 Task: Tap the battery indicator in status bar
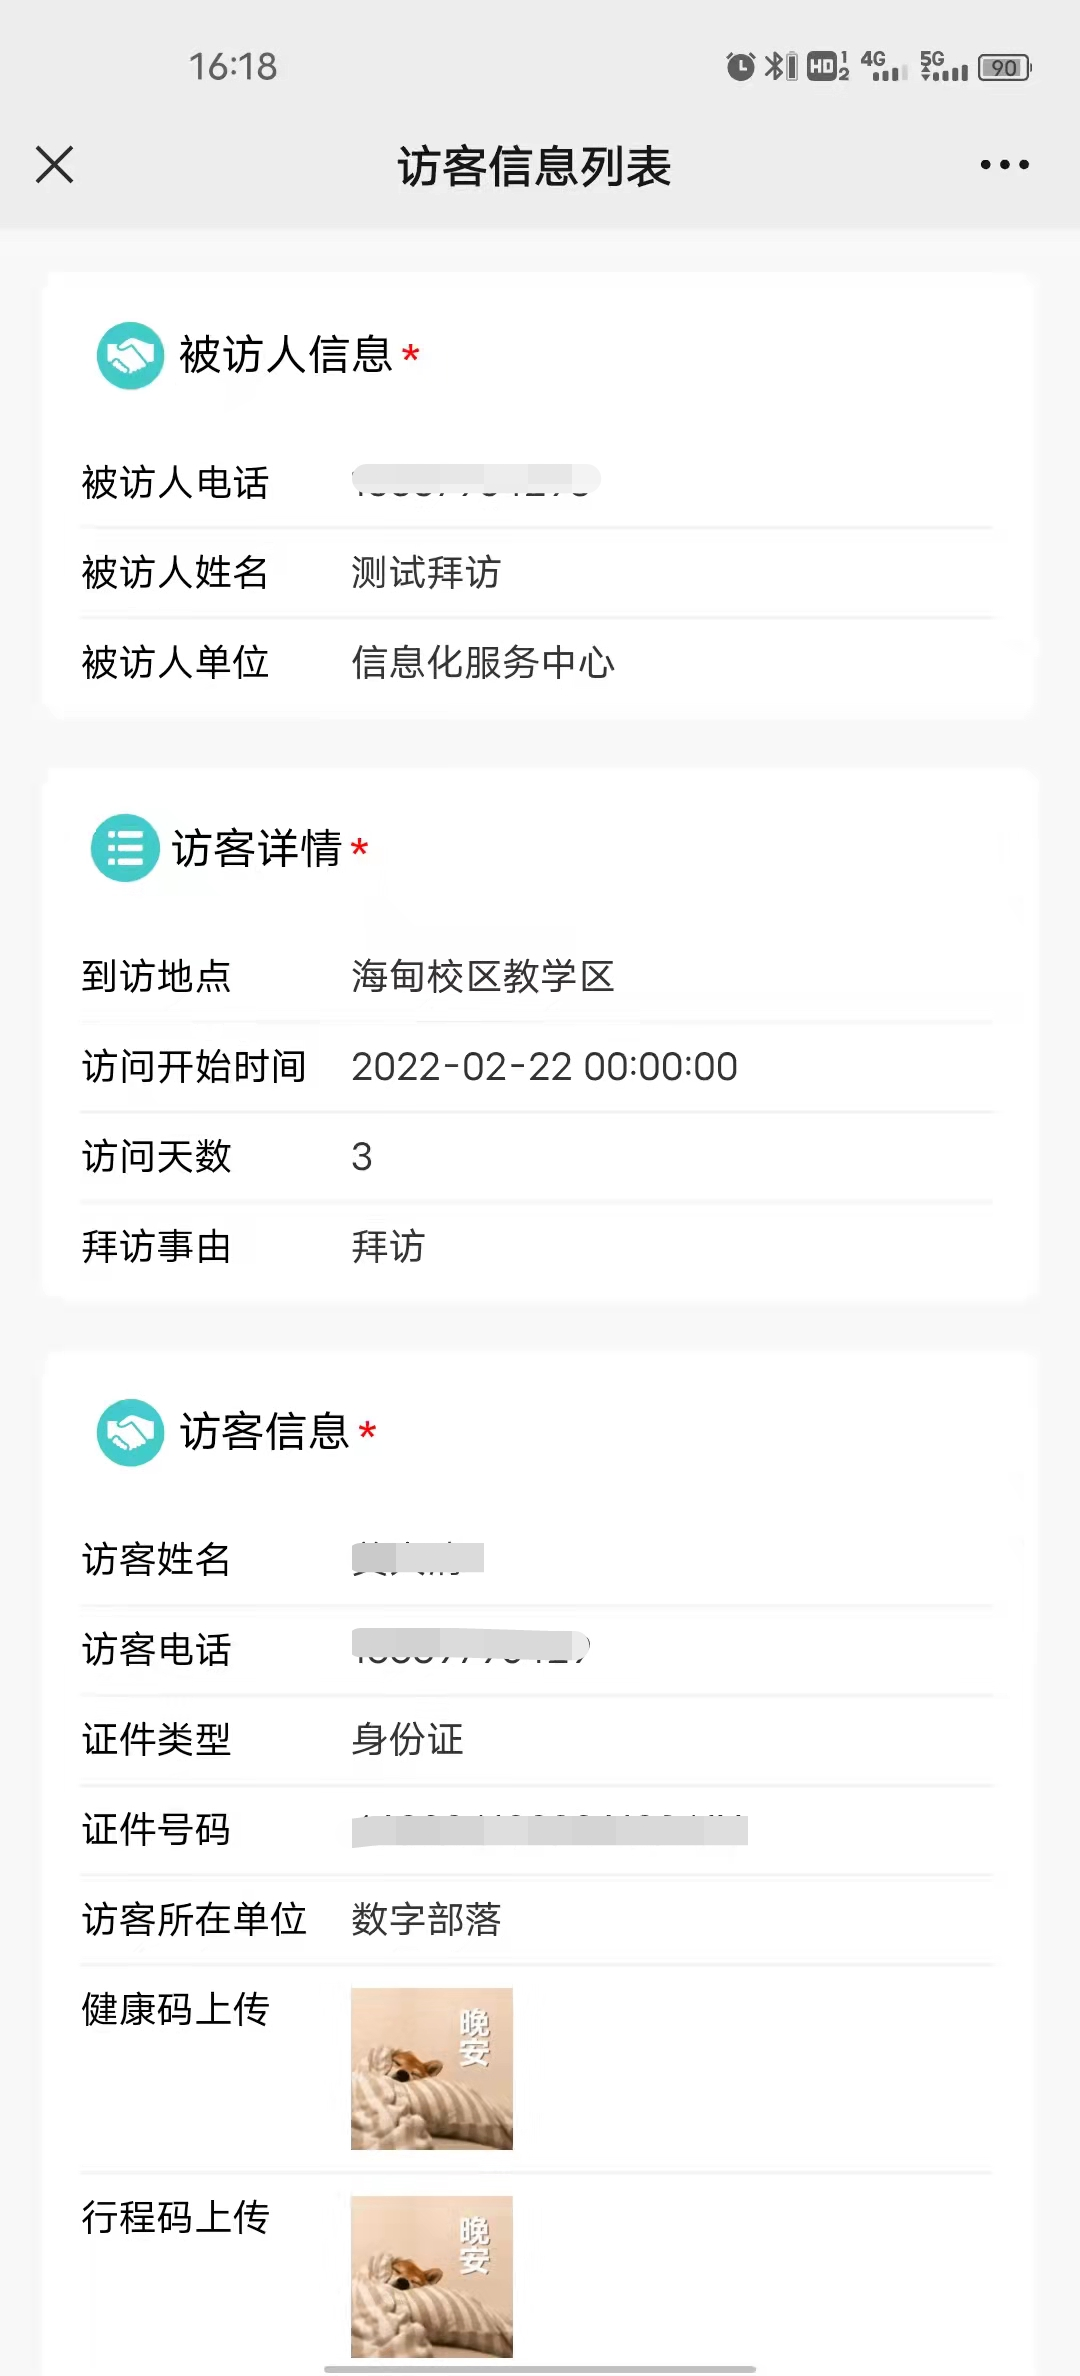1004,68
